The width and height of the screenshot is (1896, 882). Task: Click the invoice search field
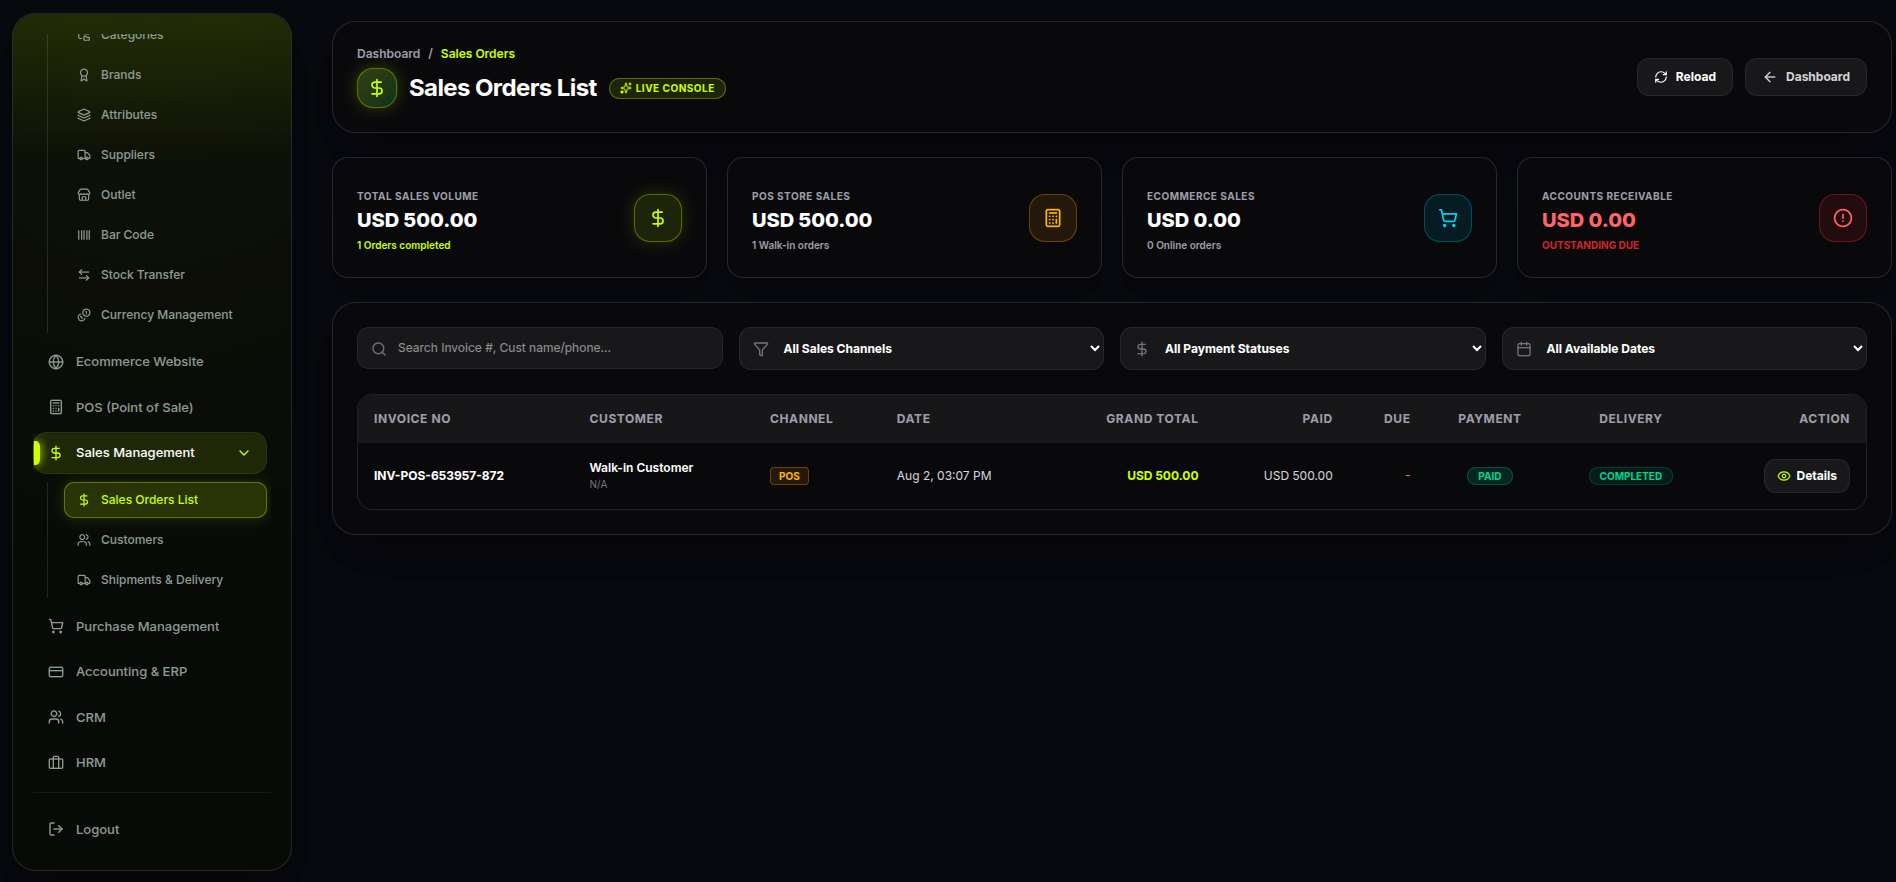click(x=540, y=348)
